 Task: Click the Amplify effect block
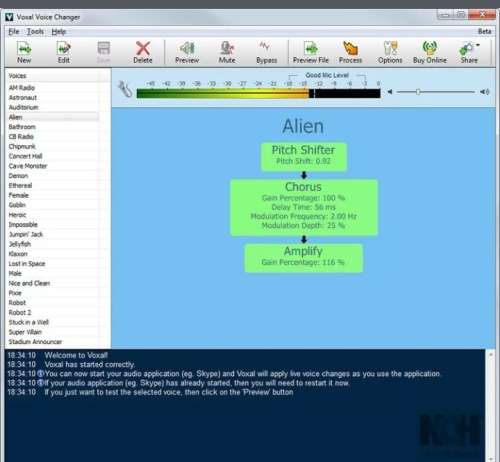pyautogui.click(x=303, y=258)
